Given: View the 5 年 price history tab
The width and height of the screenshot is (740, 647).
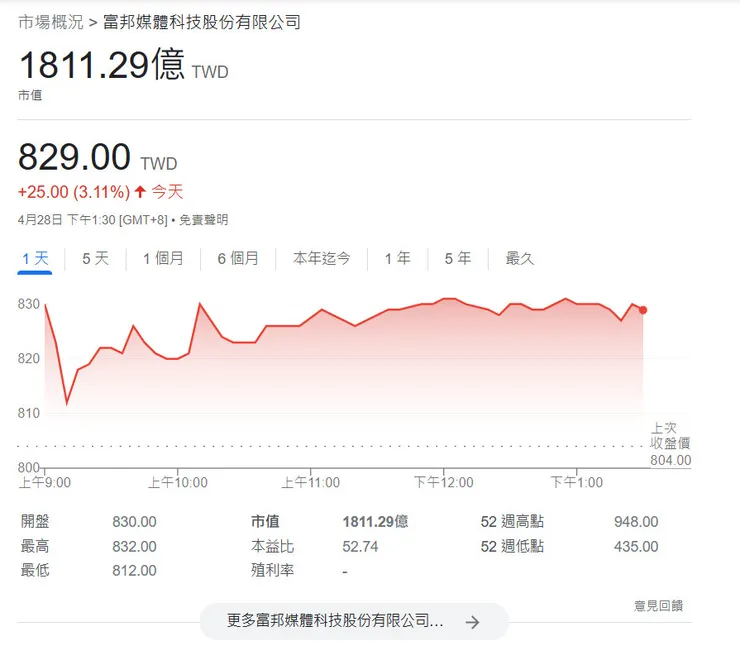Looking at the screenshot, I should click(x=457, y=258).
